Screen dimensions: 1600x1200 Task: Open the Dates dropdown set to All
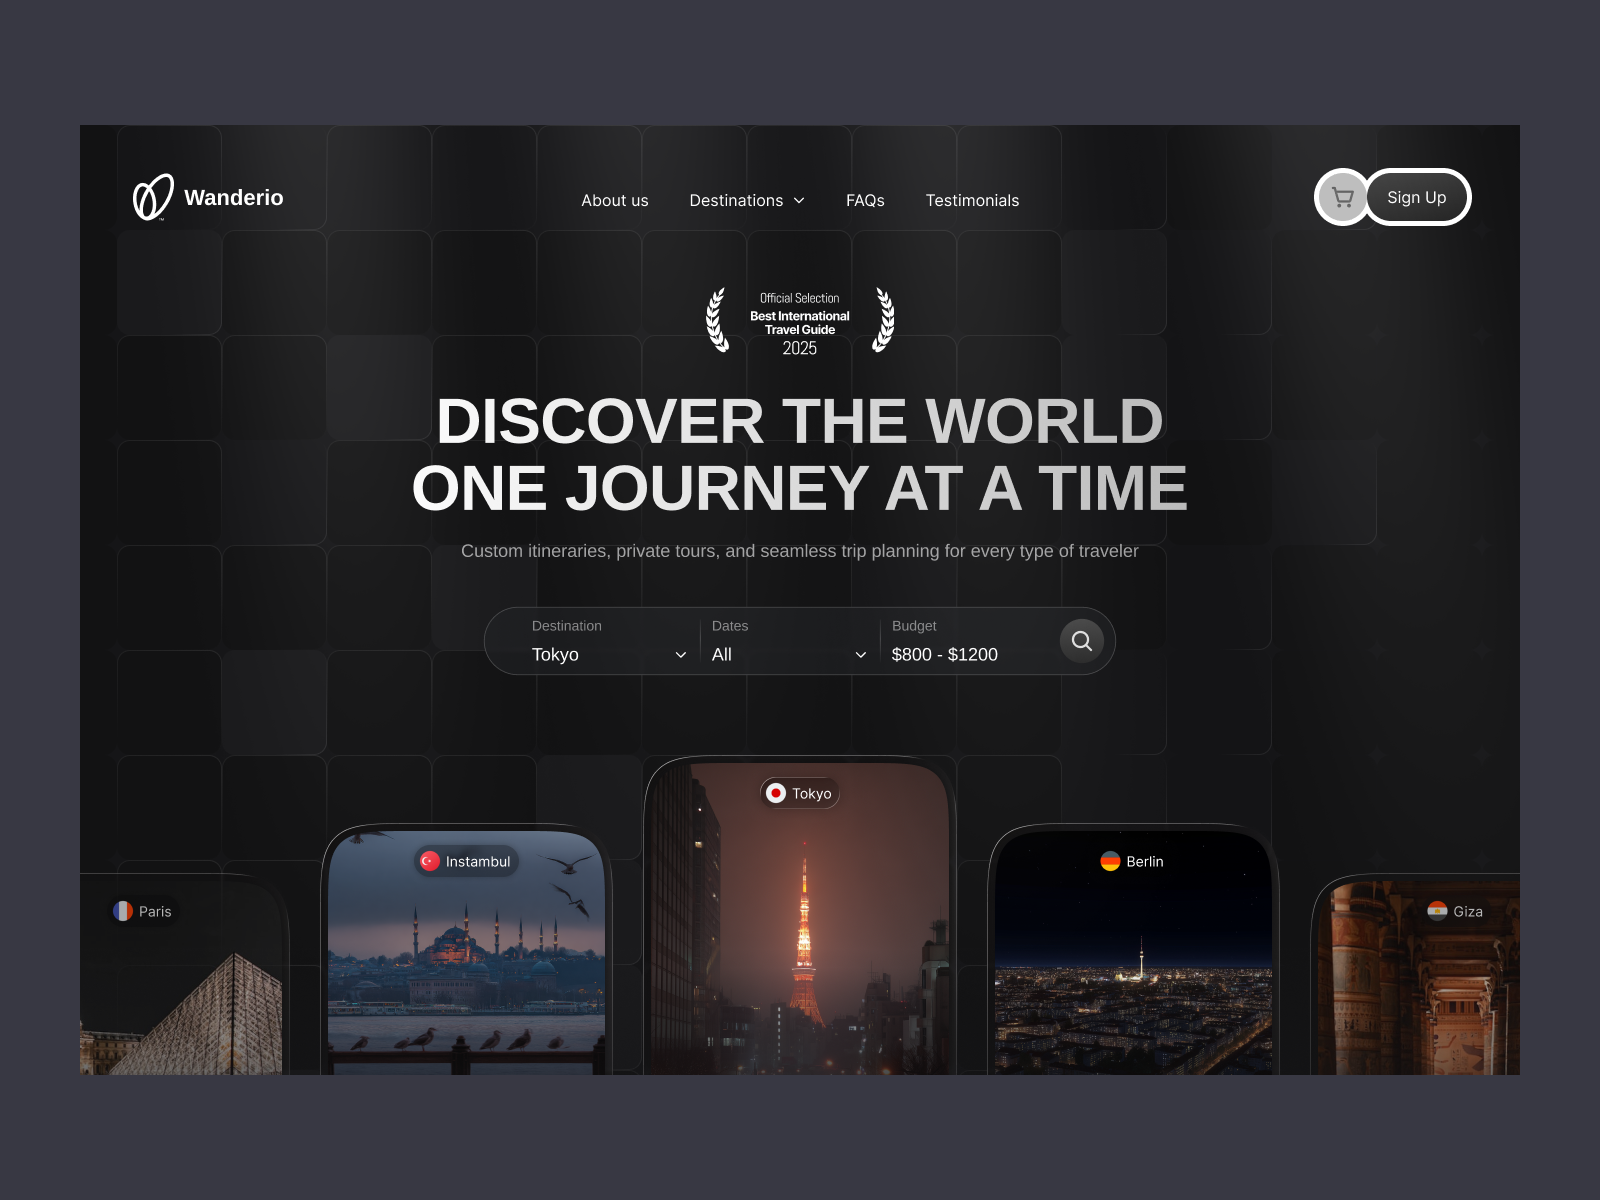tap(785, 645)
